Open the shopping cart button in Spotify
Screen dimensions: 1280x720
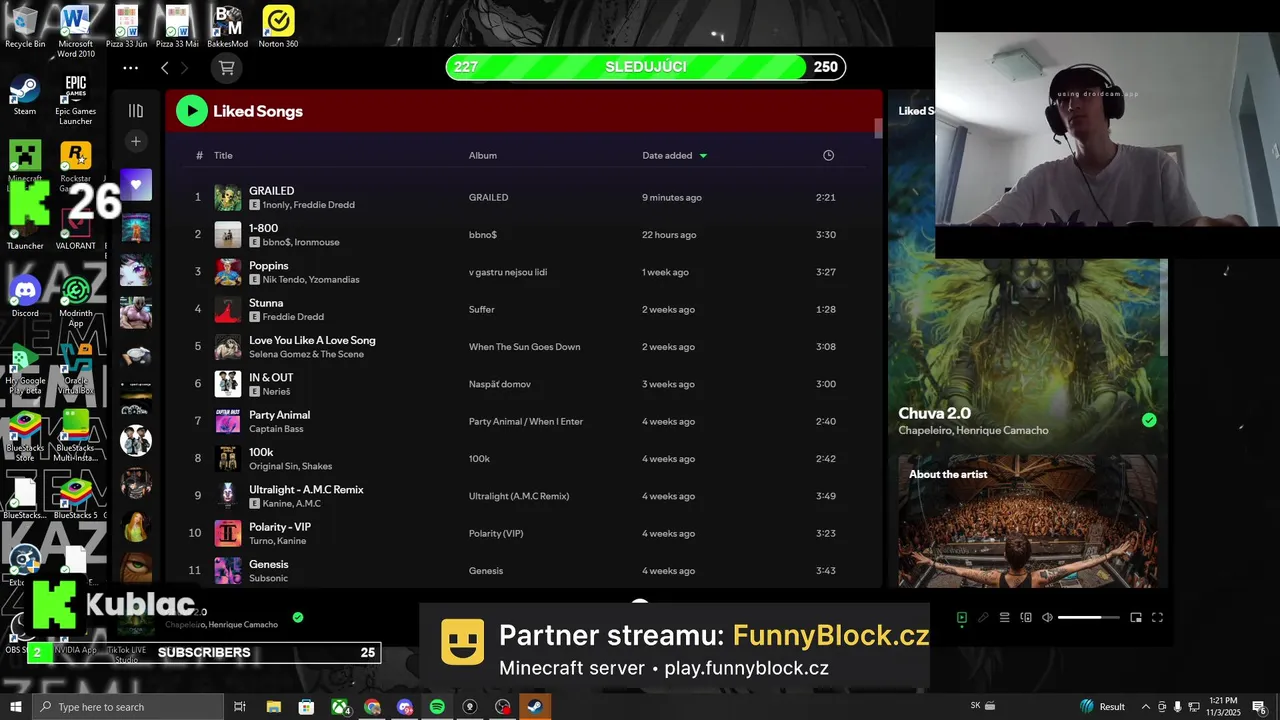(x=227, y=68)
